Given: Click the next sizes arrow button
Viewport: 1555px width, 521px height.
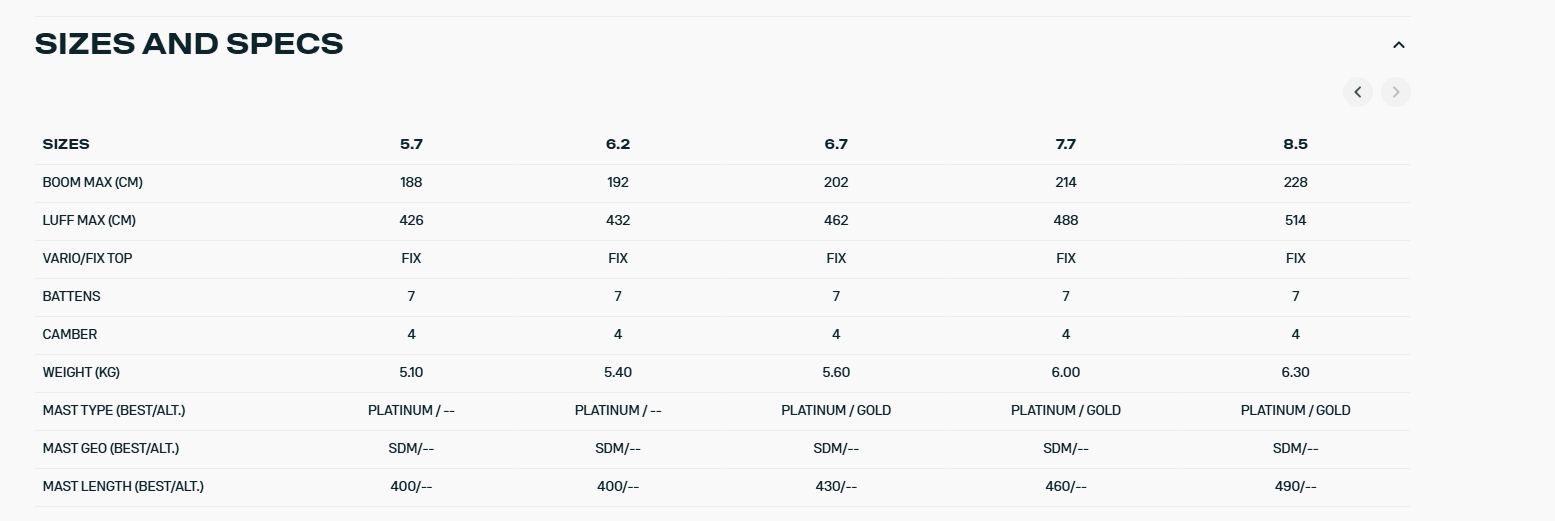Looking at the screenshot, I should click(1395, 92).
